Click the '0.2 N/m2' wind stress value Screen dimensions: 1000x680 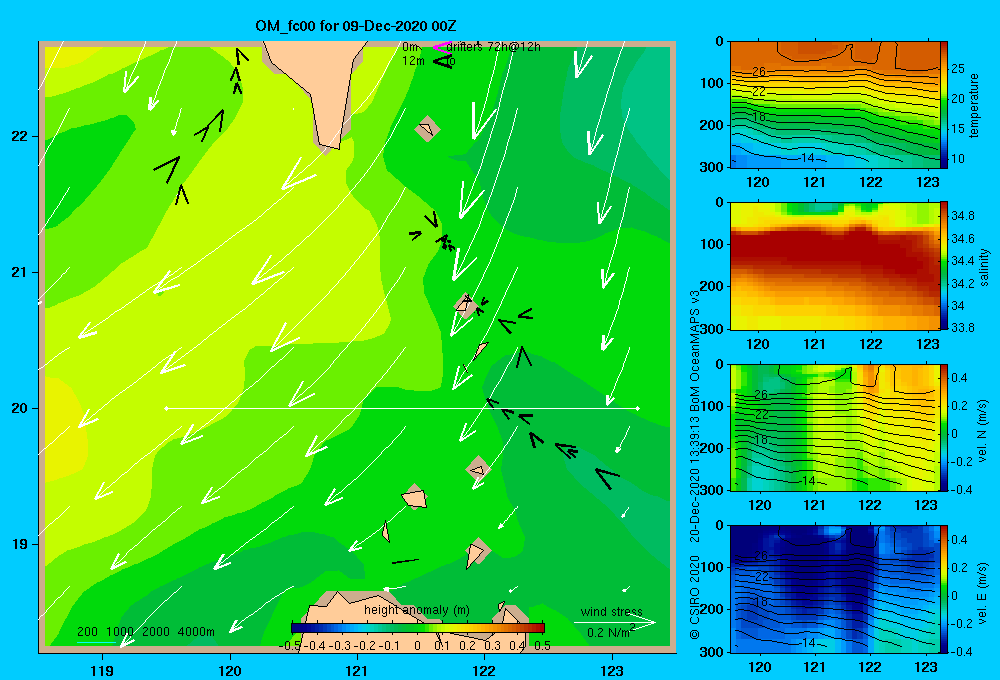(x=611, y=632)
